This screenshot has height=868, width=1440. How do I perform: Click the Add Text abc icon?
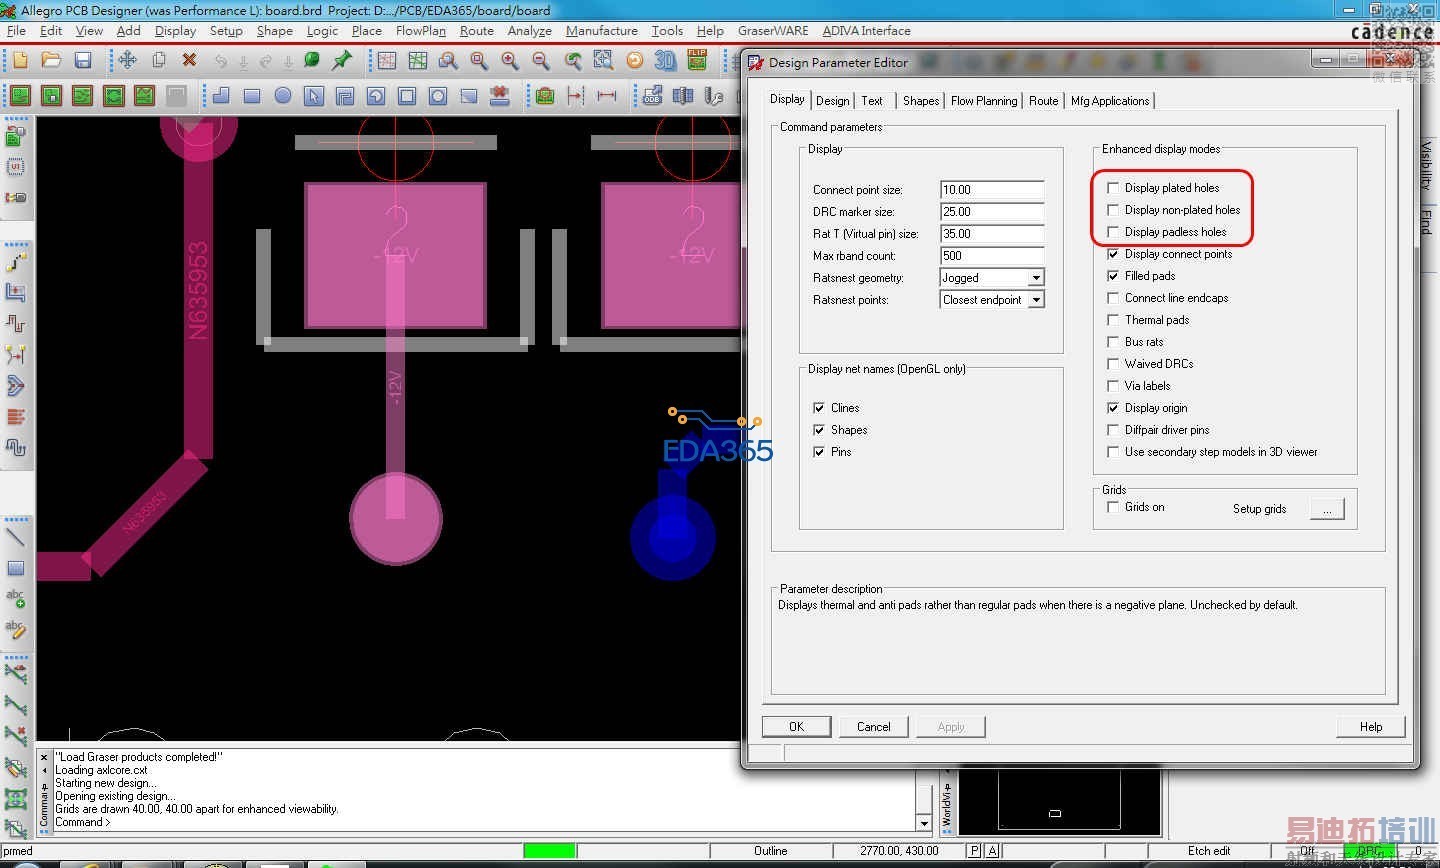pyautogui.click(x=15, y=599)
